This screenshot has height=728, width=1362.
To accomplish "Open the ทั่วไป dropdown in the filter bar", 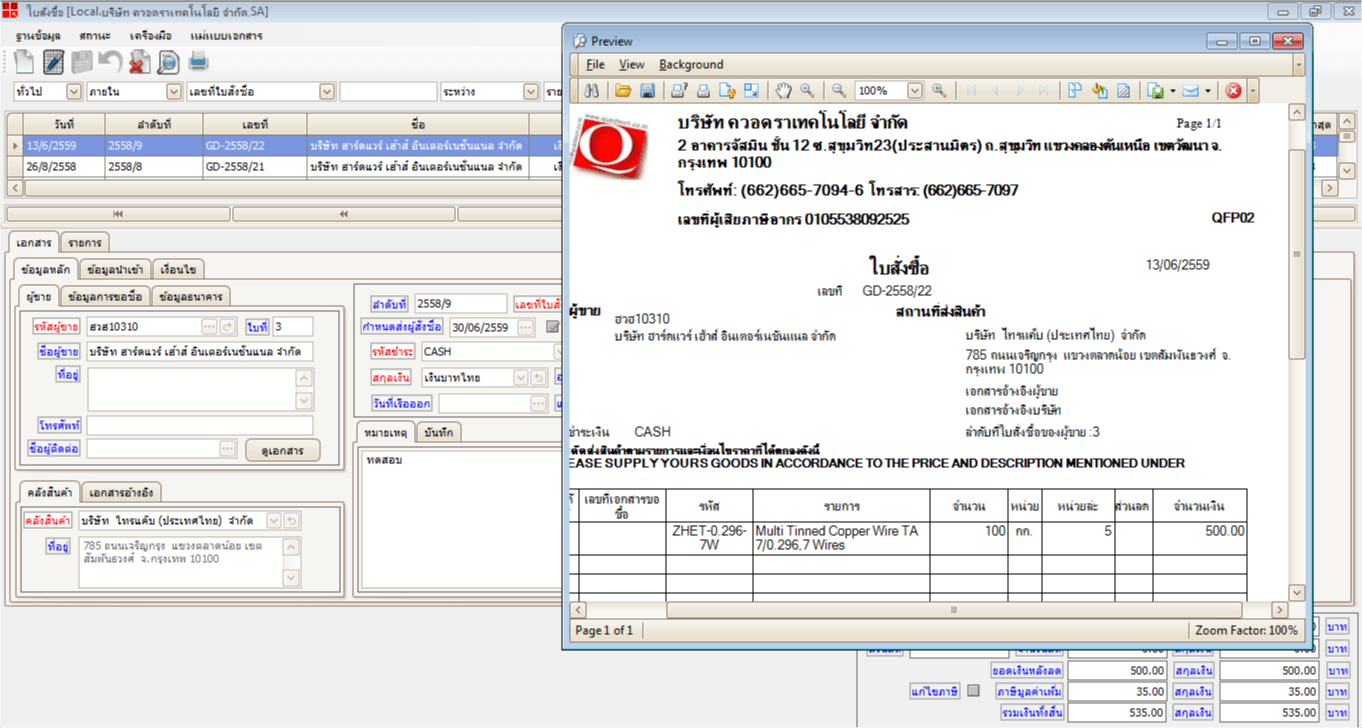I will [x=73, y=92].
